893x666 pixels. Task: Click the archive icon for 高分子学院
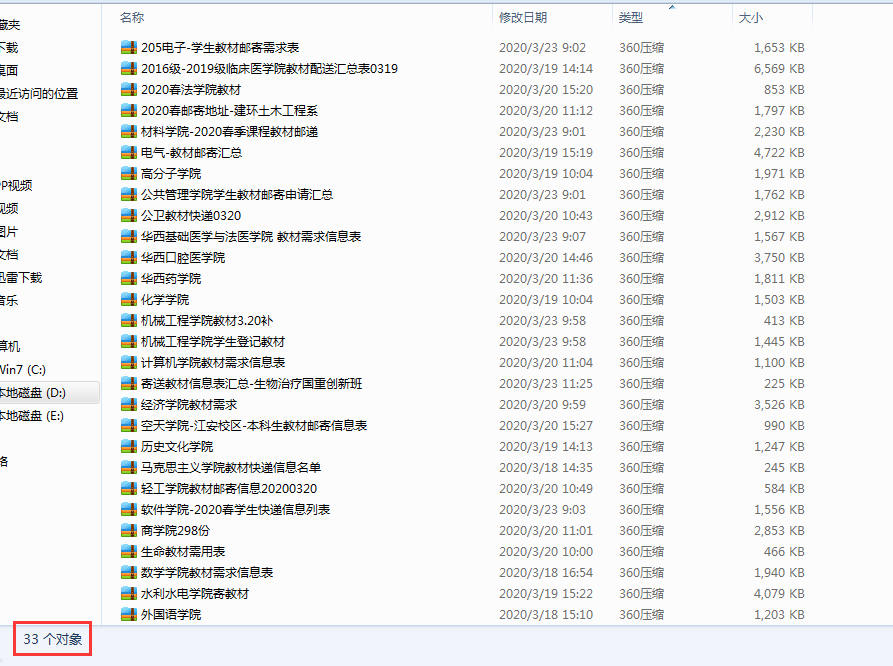[128, 174]
